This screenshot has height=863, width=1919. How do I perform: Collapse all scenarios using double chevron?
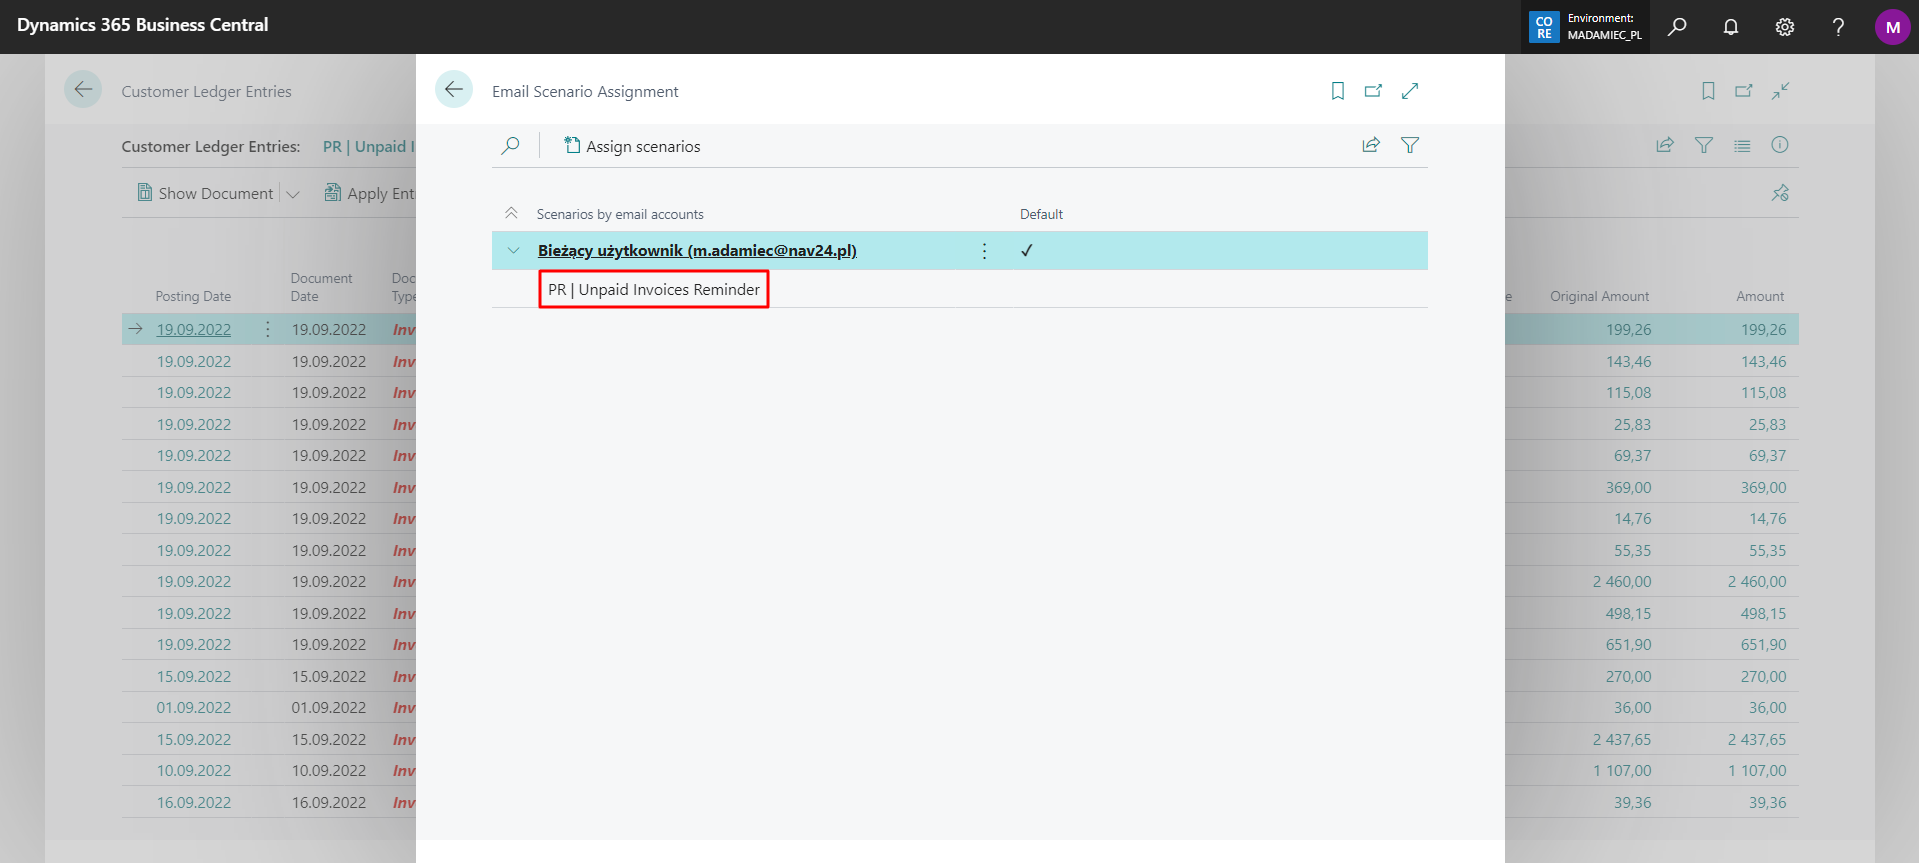[511, 214]
